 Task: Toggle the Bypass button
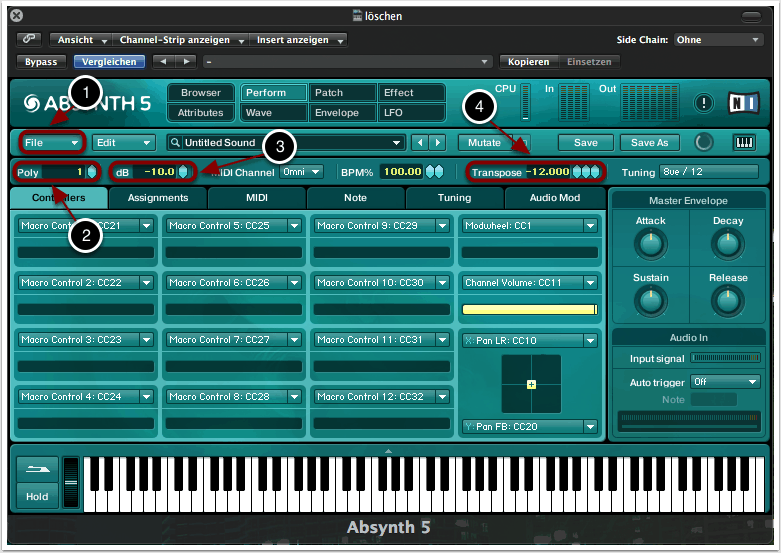(40, 62)
